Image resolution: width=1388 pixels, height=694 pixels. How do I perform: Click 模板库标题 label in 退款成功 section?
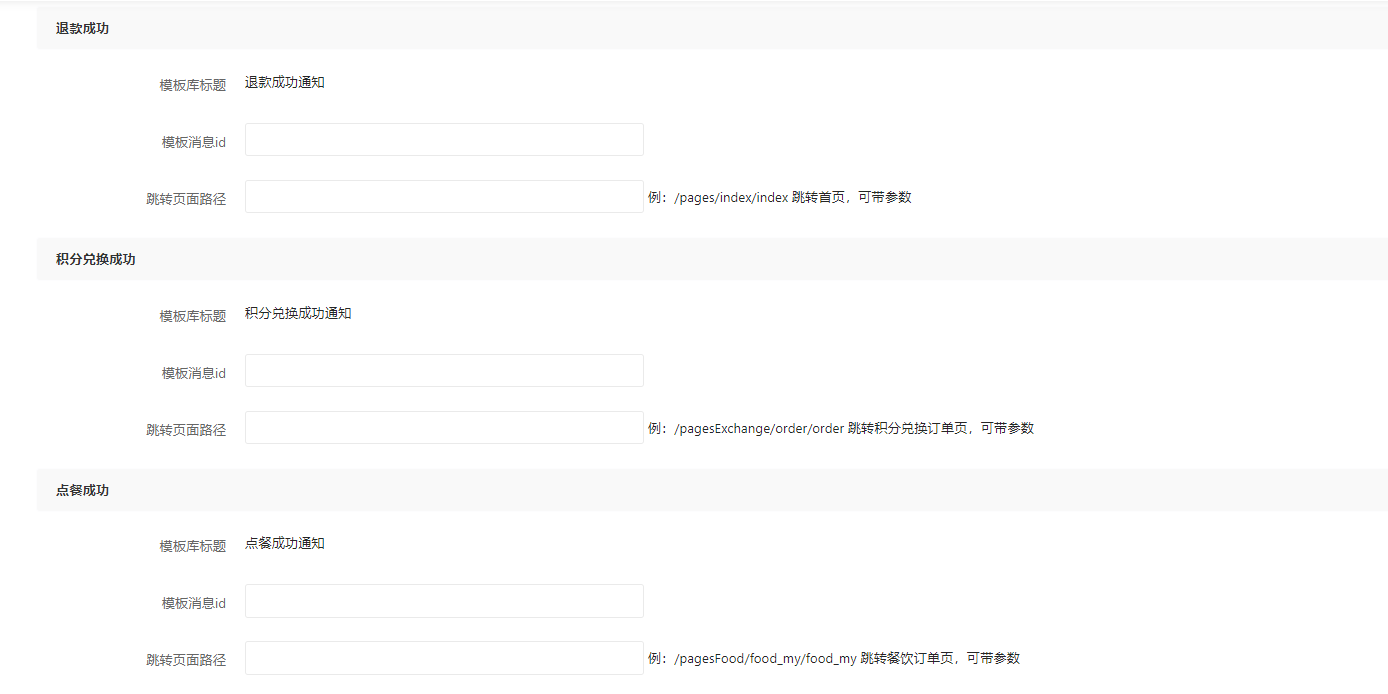[x=193, y=86]
